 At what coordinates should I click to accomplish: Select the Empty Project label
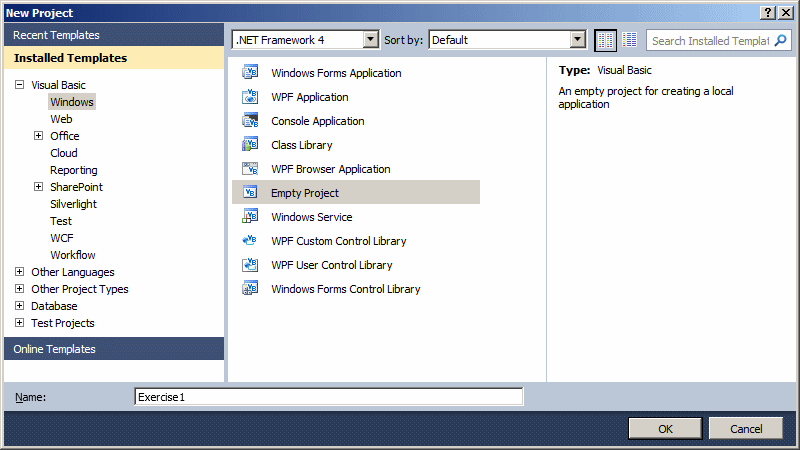305,193
